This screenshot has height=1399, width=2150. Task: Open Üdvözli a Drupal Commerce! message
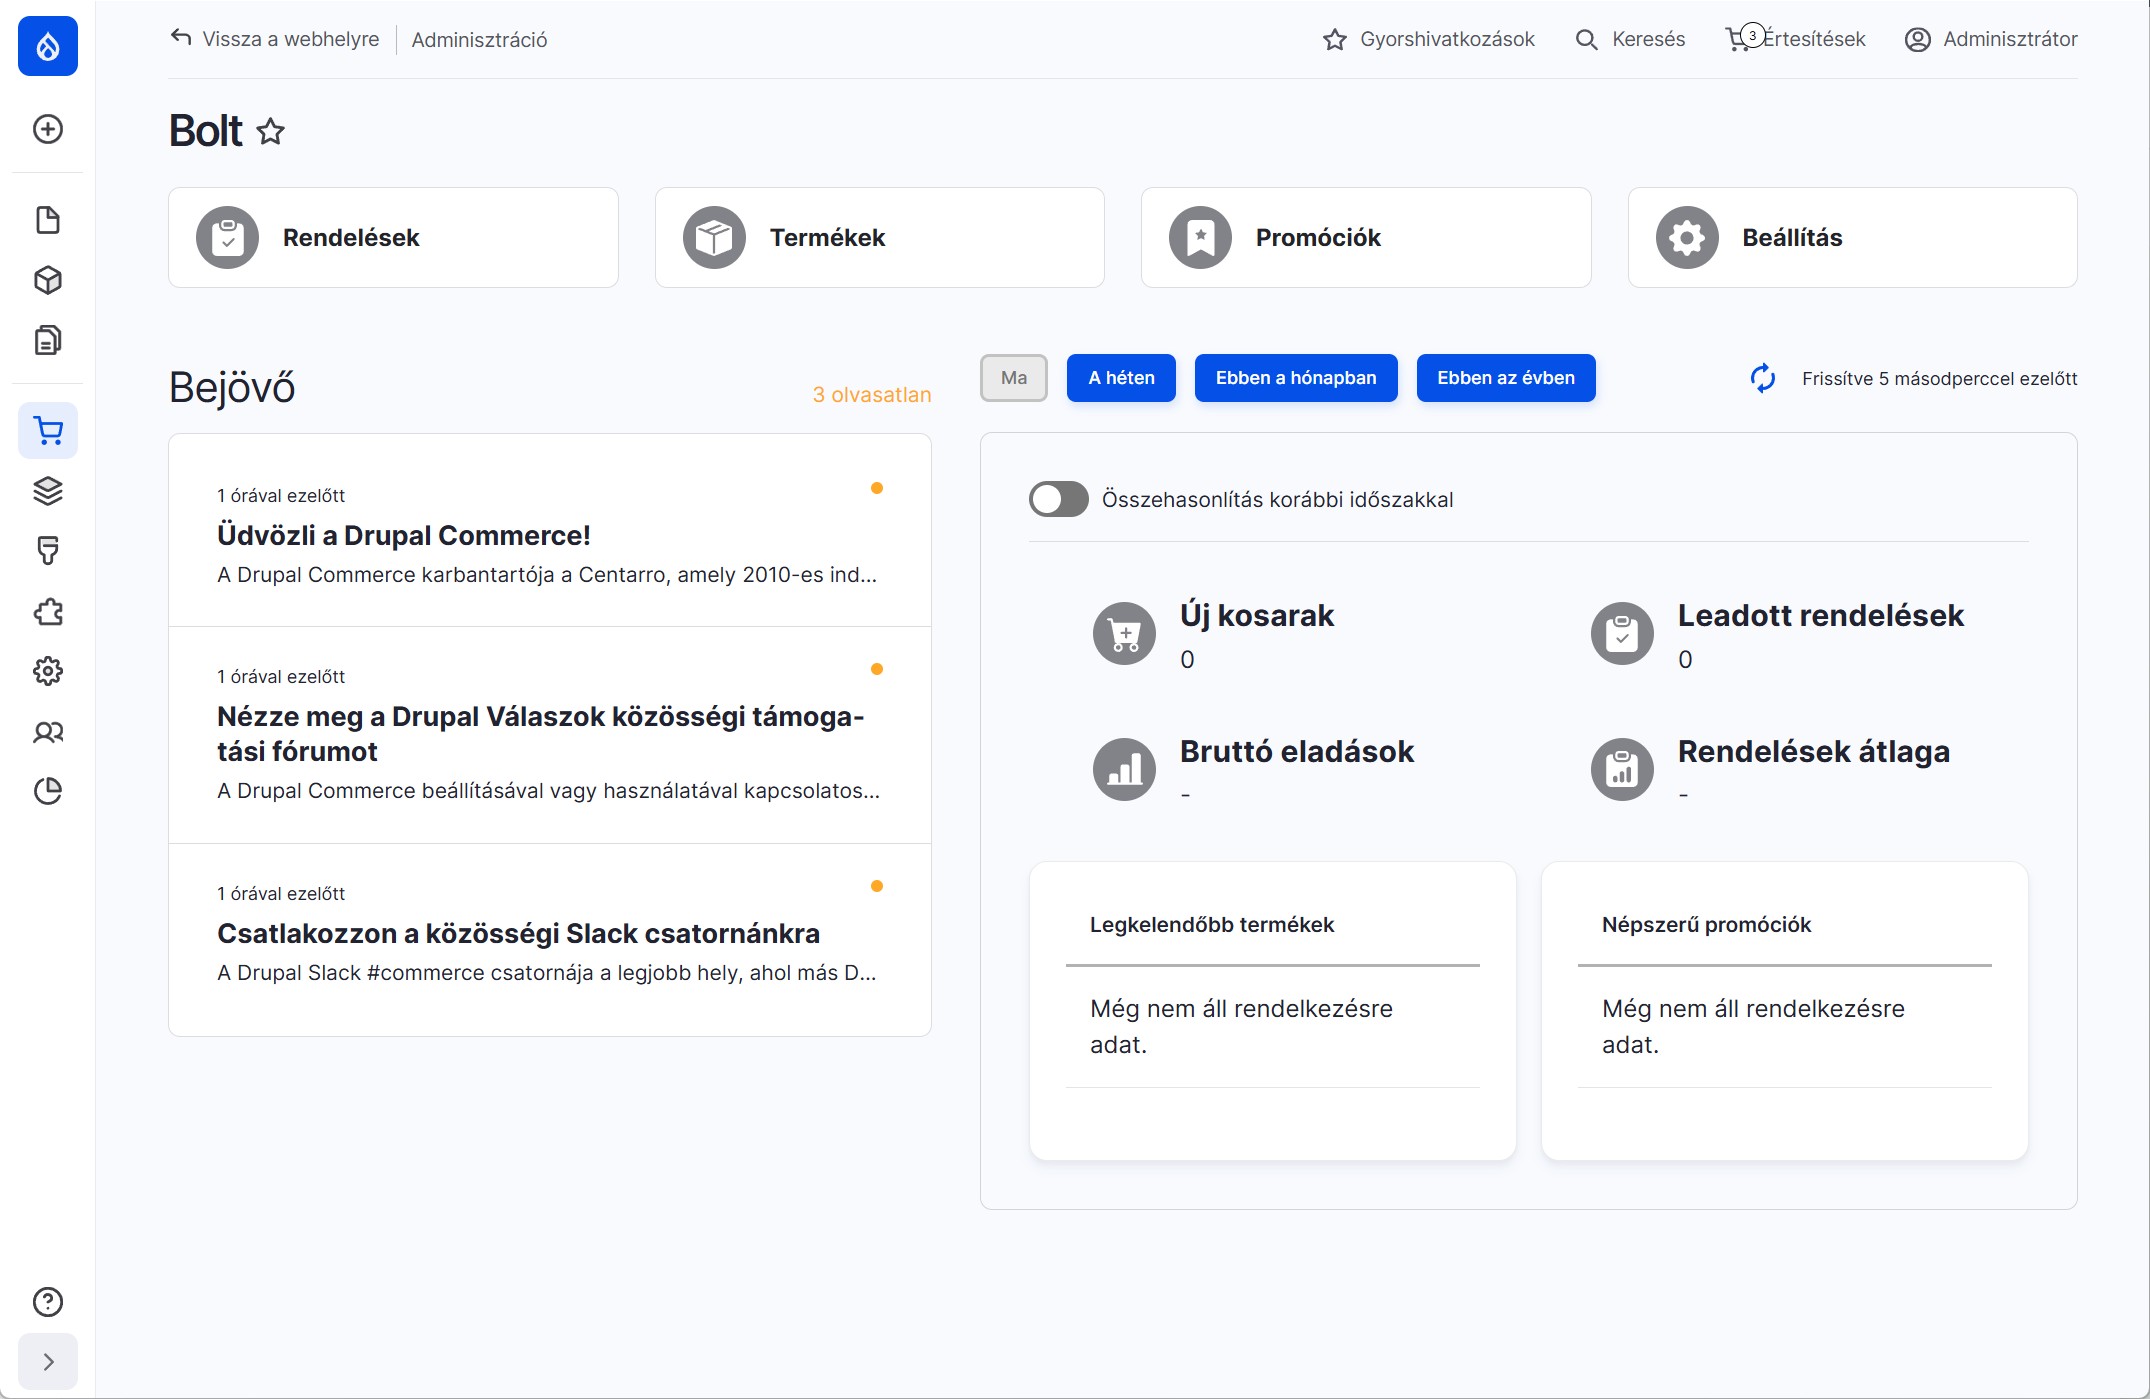pos(550,531)
